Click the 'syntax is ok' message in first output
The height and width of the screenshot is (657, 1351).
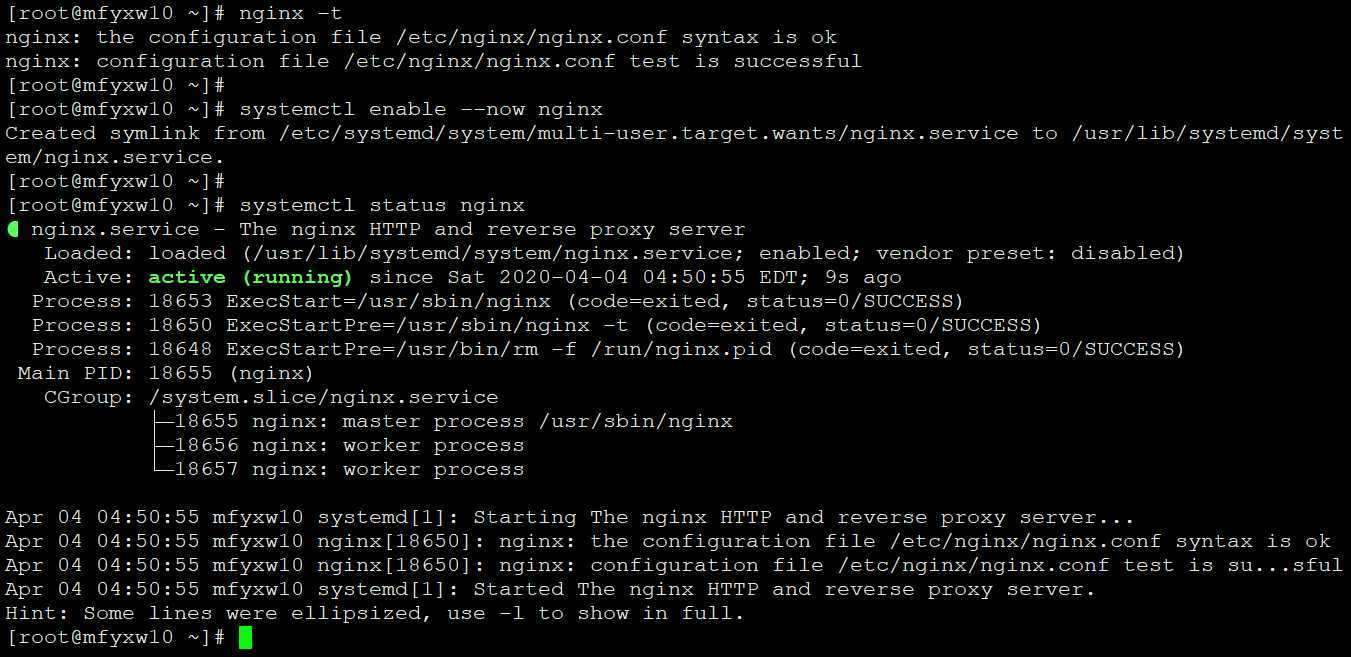coord(759,37)
